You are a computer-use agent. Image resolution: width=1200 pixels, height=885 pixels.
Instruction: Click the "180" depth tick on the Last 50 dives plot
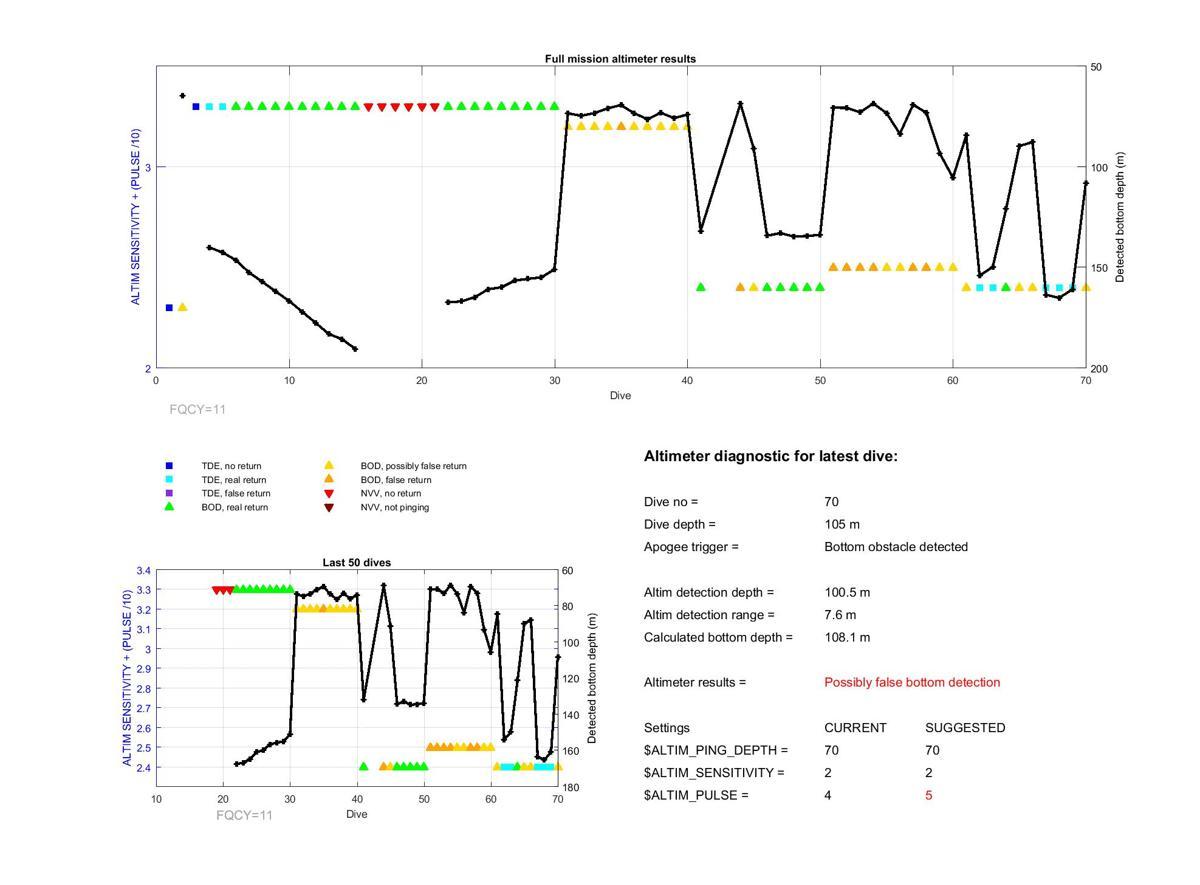pyautogui.click(x=570, y=788)
